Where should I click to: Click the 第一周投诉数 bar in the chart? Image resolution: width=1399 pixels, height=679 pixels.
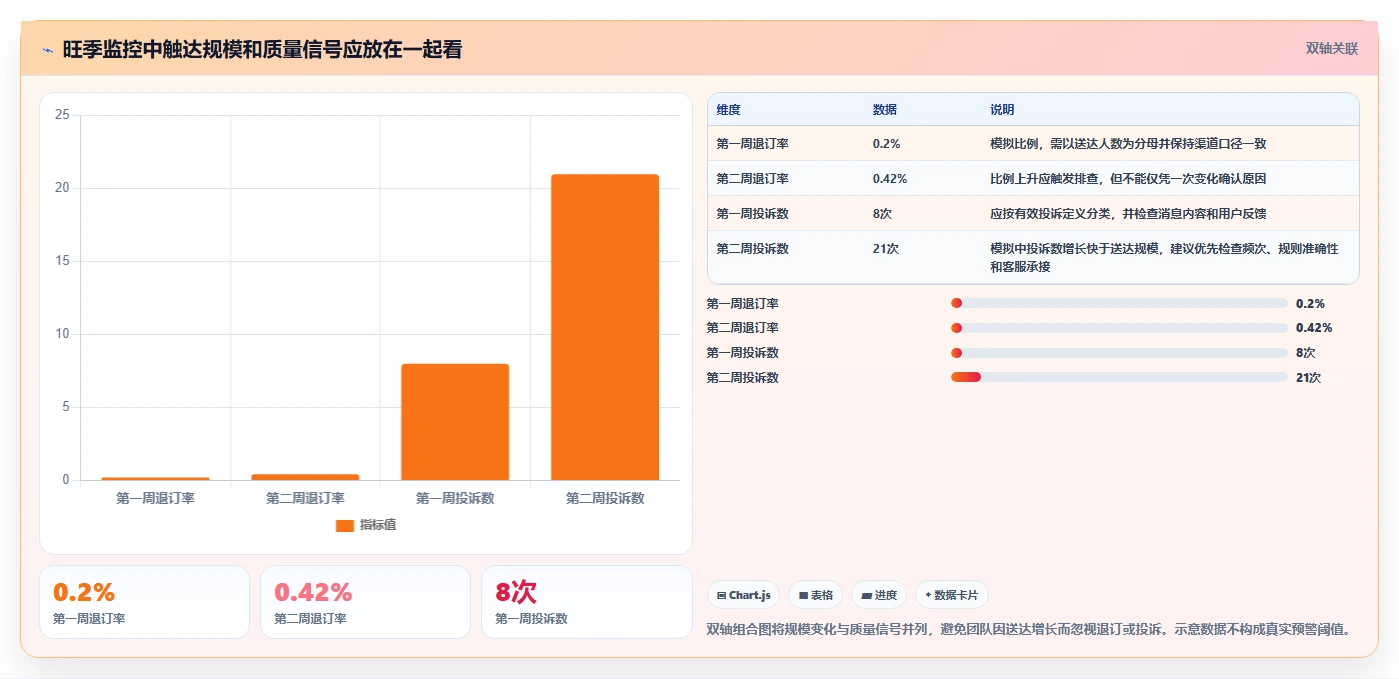pos(455,422)
